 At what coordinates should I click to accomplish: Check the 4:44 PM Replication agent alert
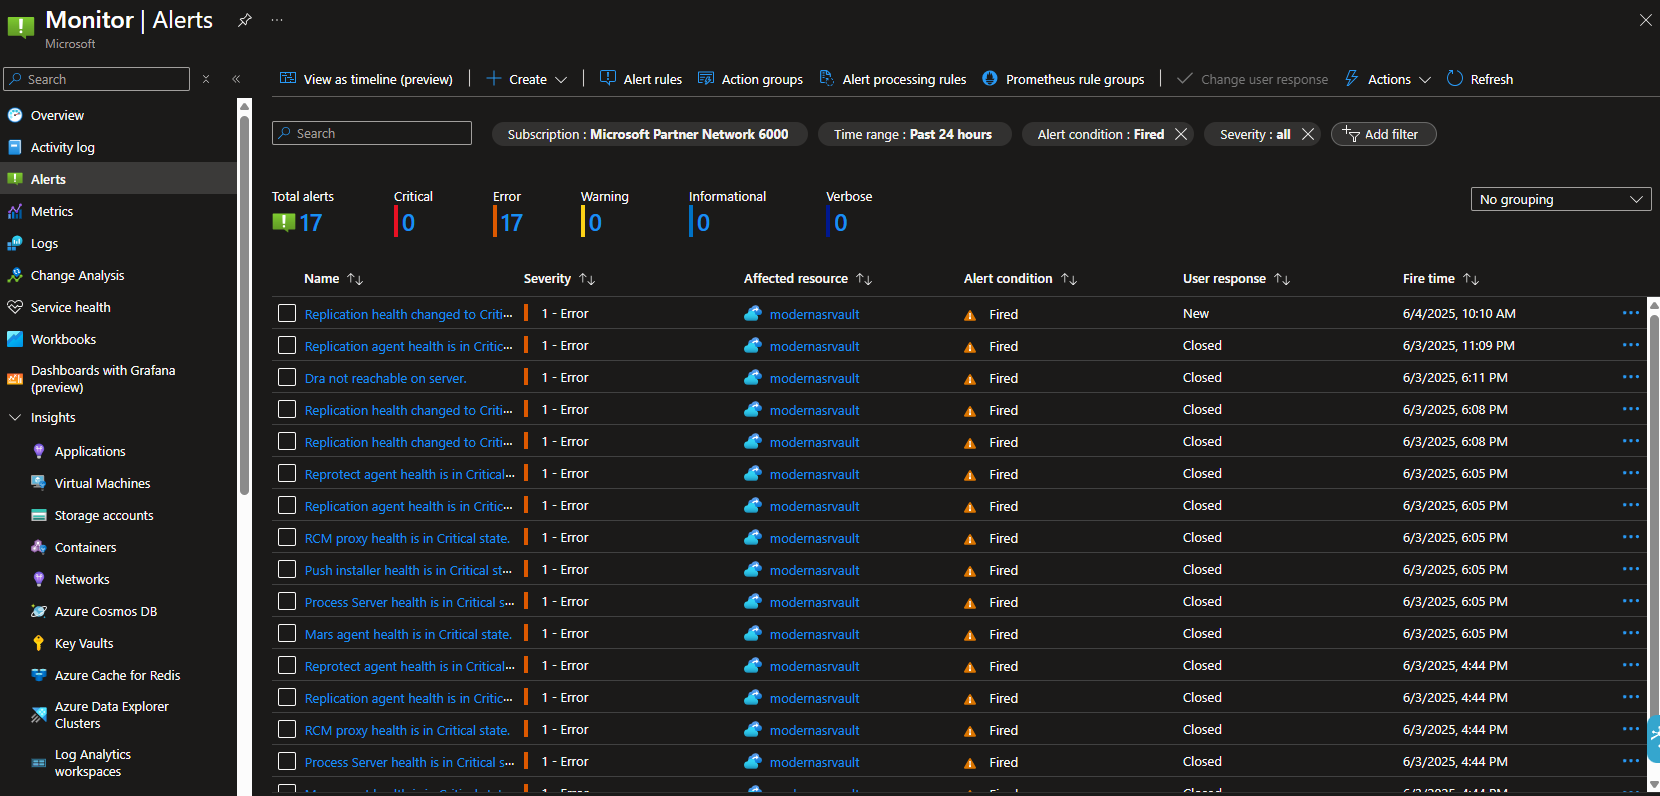point(287,697)
